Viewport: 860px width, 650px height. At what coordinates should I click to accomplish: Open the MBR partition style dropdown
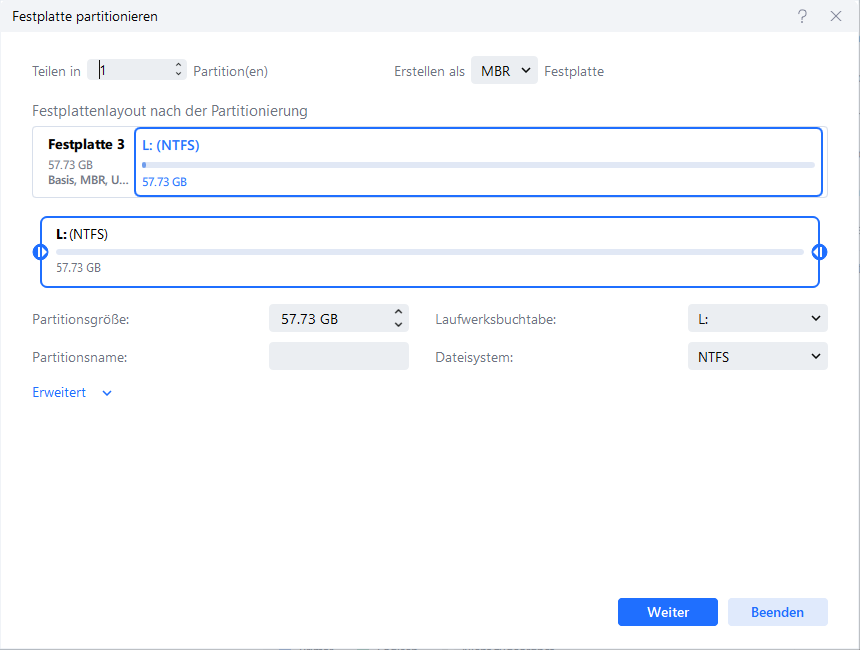coord(505,71)
